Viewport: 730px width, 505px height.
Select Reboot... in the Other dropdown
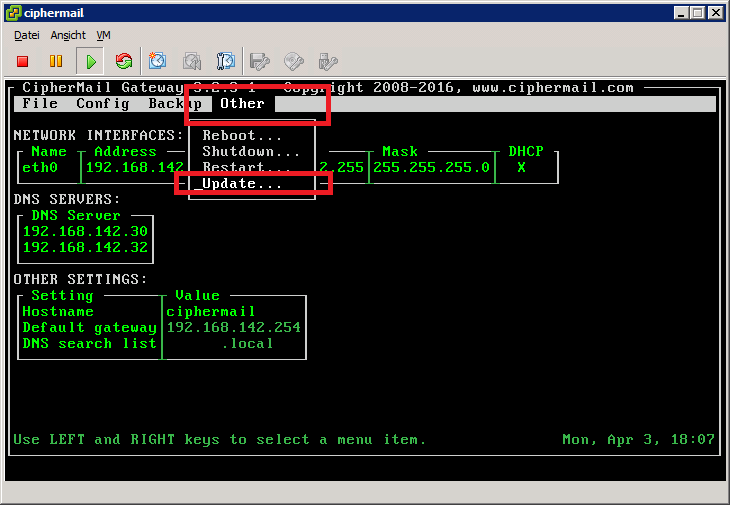[x=242, y=135]
